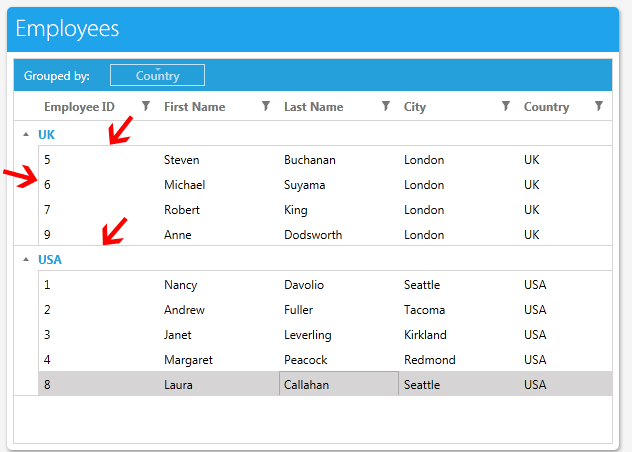Collapse the USA group
The height and width of the screenshot is (452, 632).
tap(25, 259)
